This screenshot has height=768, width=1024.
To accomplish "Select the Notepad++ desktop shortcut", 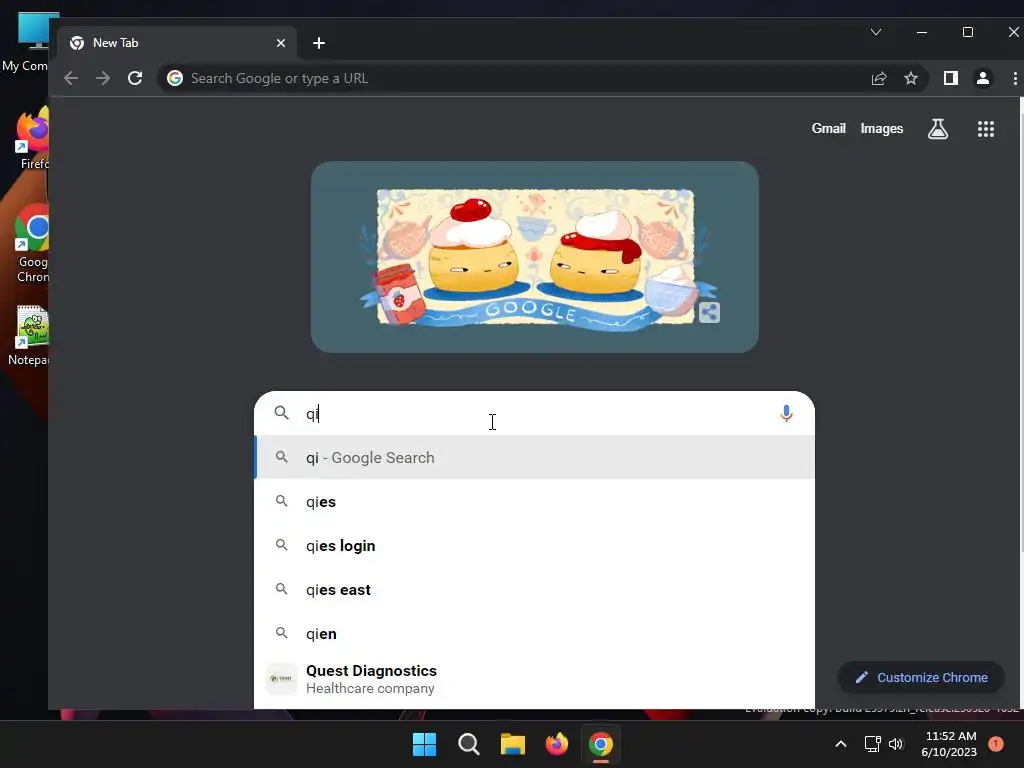I will (29, 335).
